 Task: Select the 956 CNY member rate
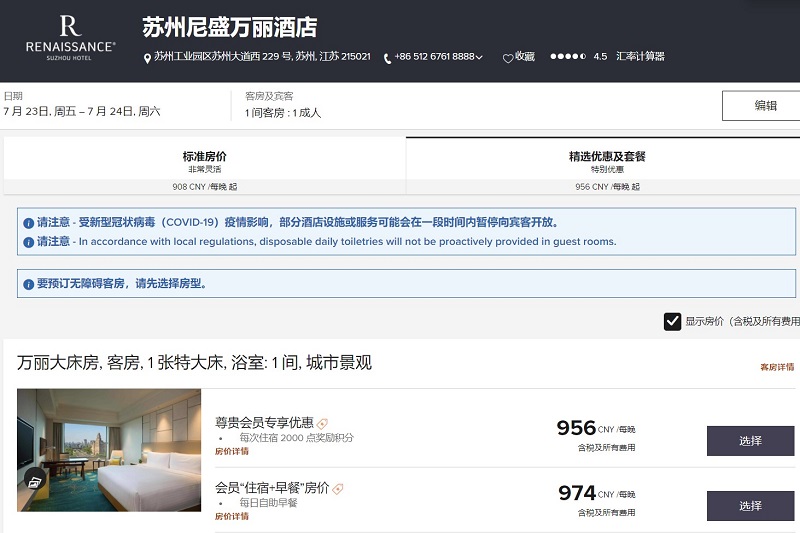(750, 441)
